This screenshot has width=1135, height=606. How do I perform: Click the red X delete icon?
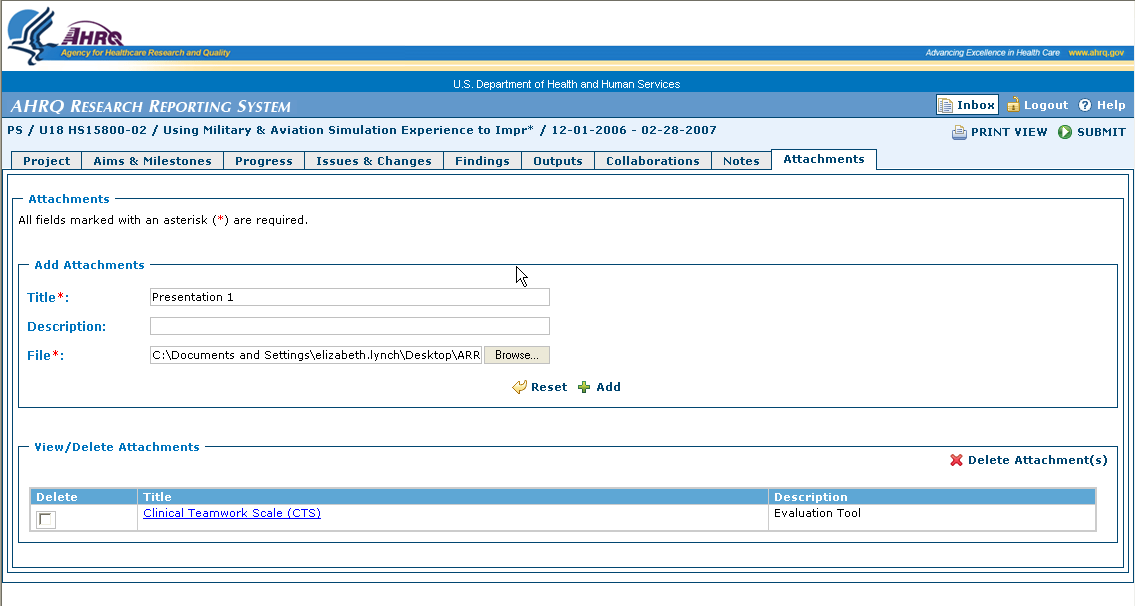[x=956, y=460]
